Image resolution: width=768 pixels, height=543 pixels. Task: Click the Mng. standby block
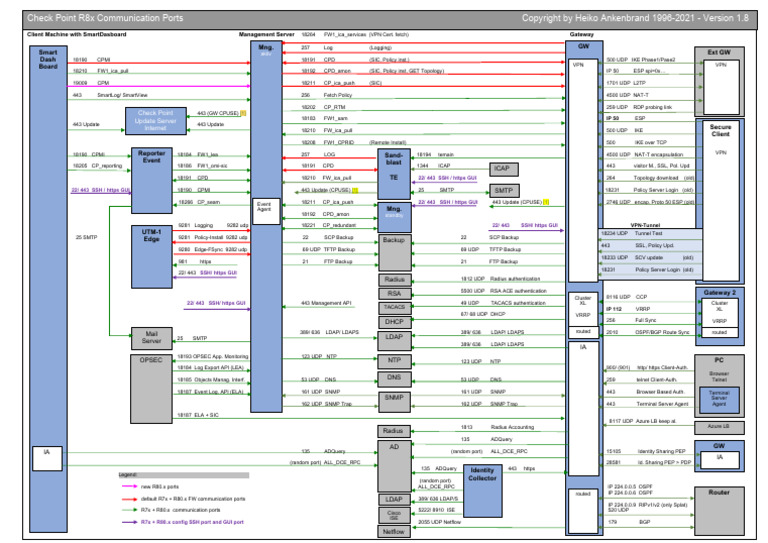point(394,210)
